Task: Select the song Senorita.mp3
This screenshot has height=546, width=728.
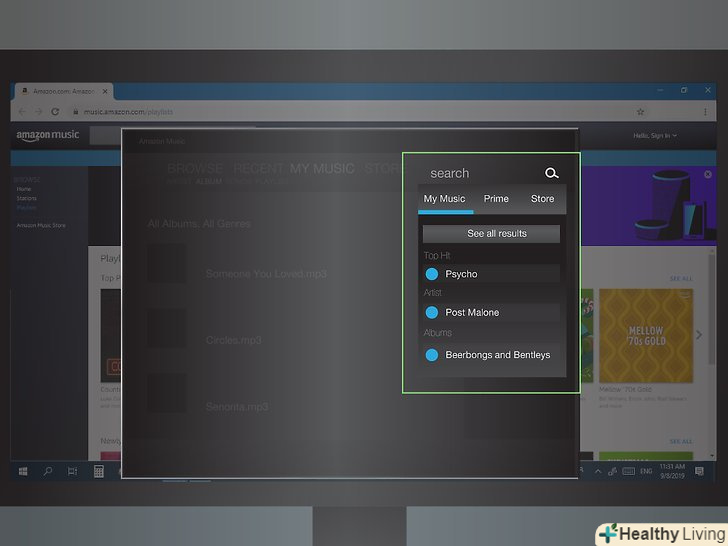Action: pyautogui.click(x=237, y=407)
